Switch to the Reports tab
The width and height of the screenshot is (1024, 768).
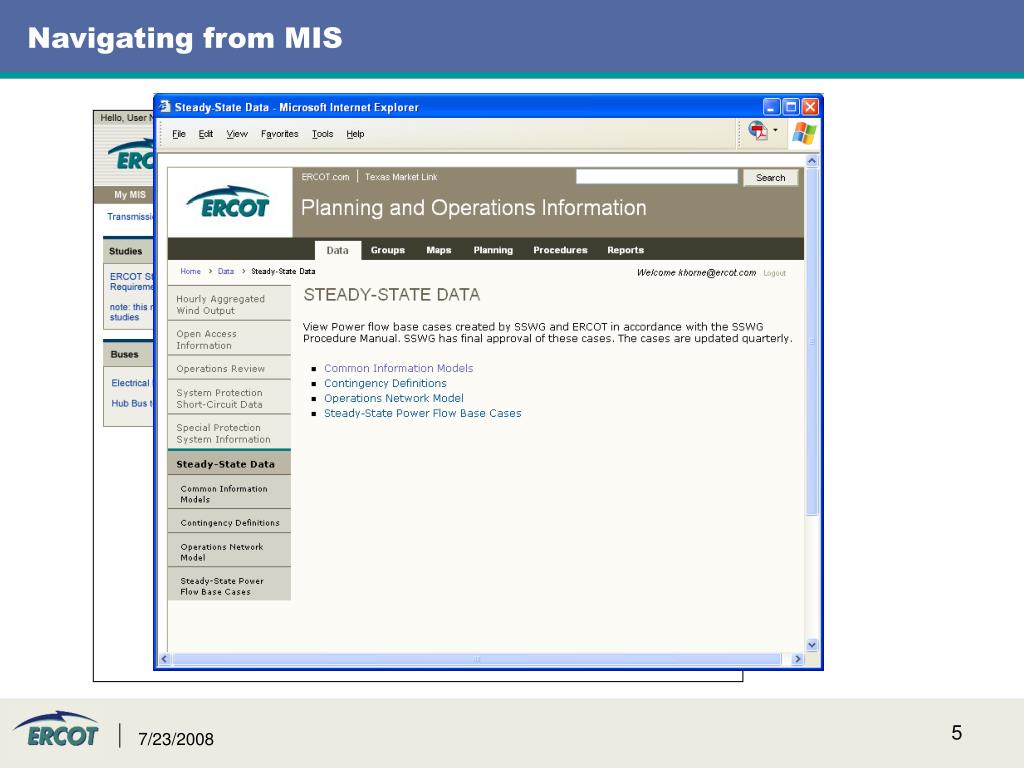coord(626,250)
